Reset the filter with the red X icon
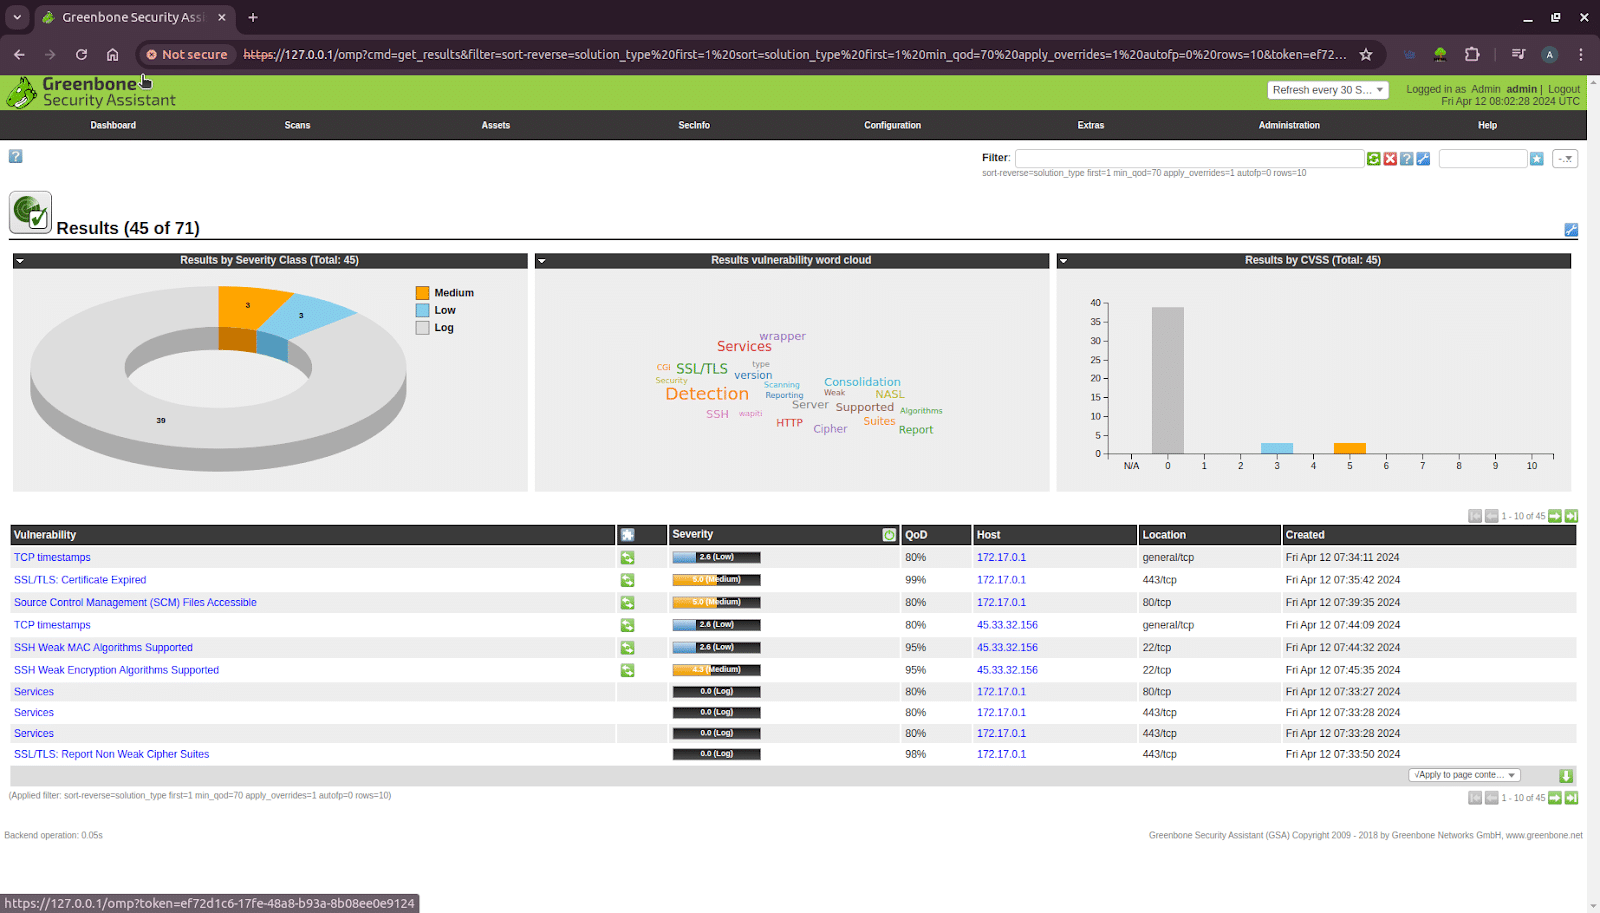 (x=1390, y=159)
